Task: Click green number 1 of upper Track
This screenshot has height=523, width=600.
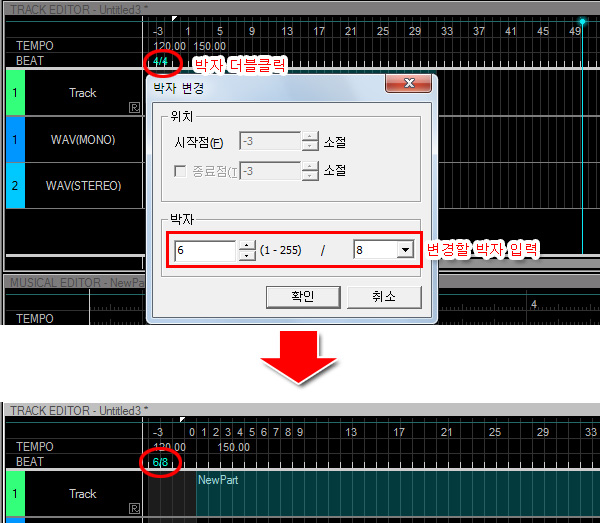Action: (15, 93)
